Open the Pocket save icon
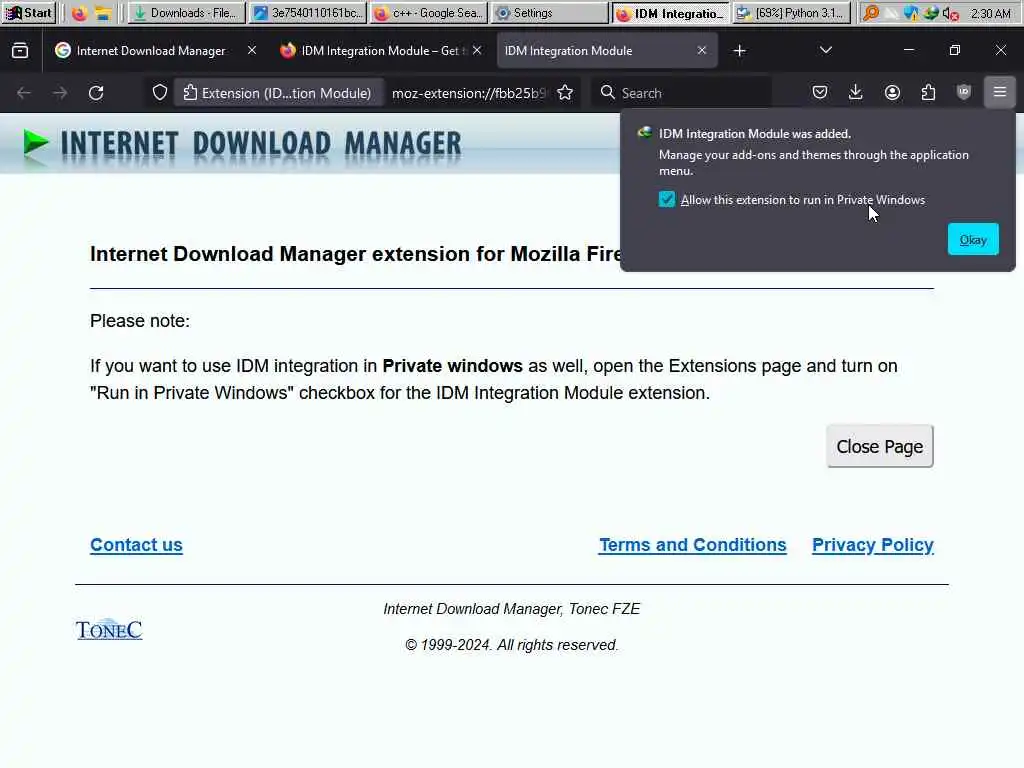 (820, 93)
